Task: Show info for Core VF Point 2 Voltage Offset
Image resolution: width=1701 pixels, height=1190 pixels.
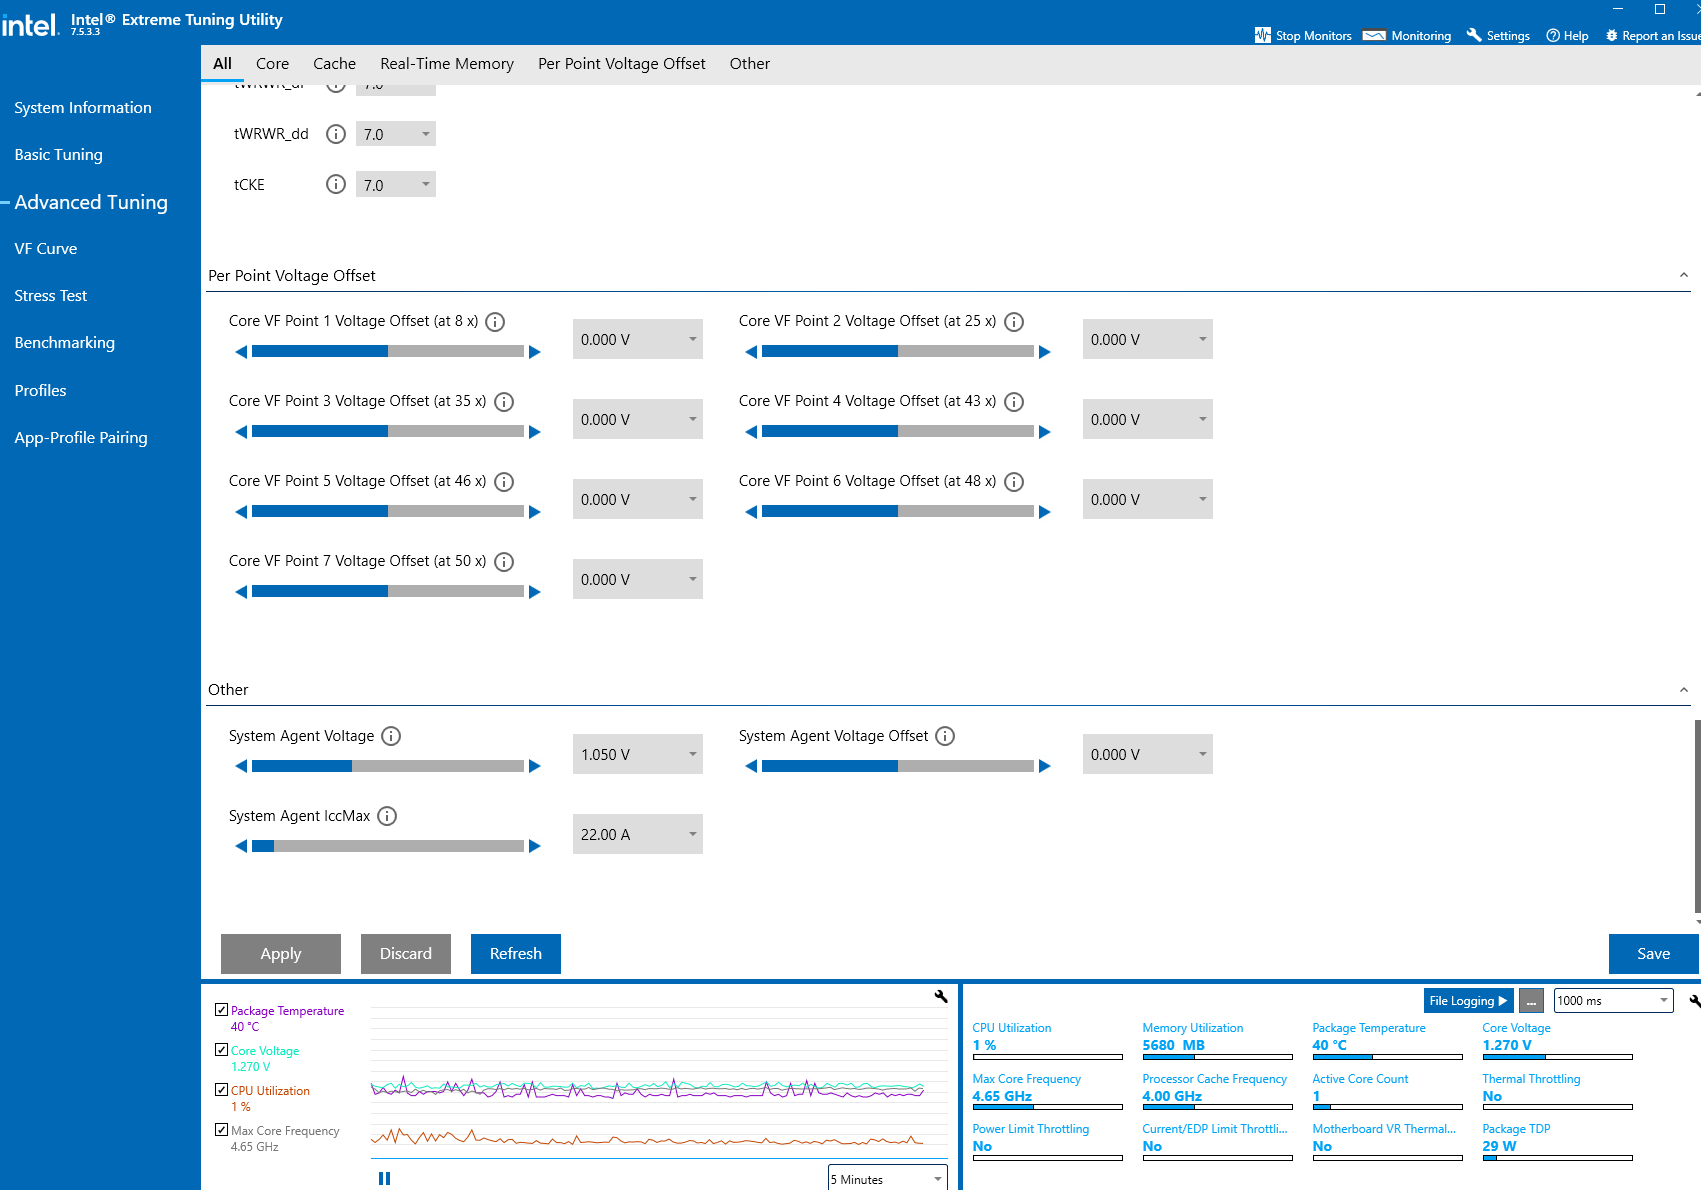Action: [x=1014, y=322]
